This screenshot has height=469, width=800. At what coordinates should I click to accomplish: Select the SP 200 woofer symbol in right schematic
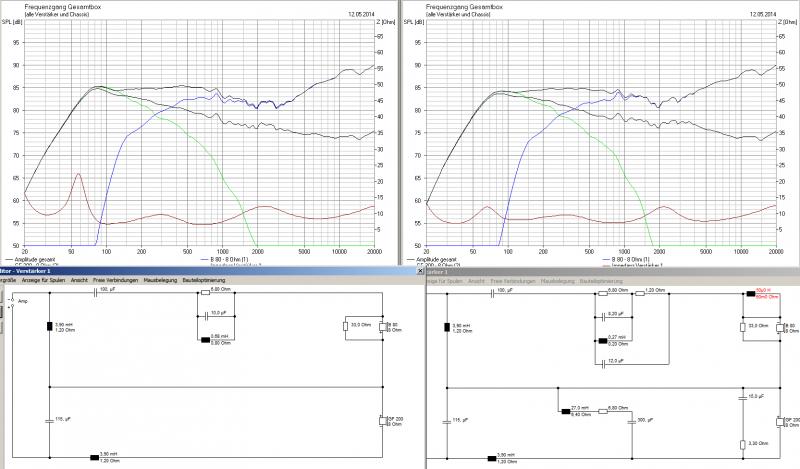tap(779, 420)
